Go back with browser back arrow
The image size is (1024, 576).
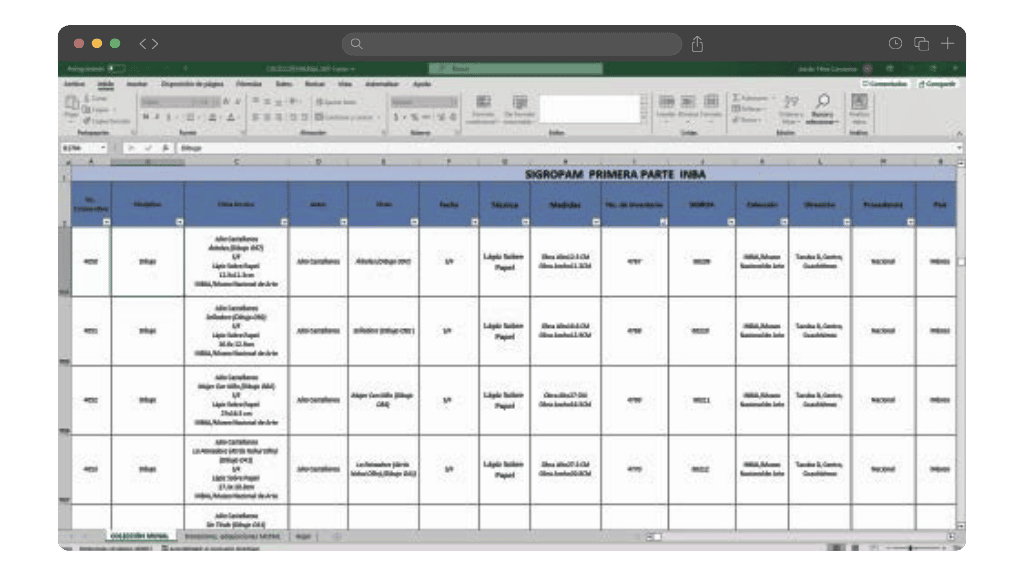click(142, 44)
